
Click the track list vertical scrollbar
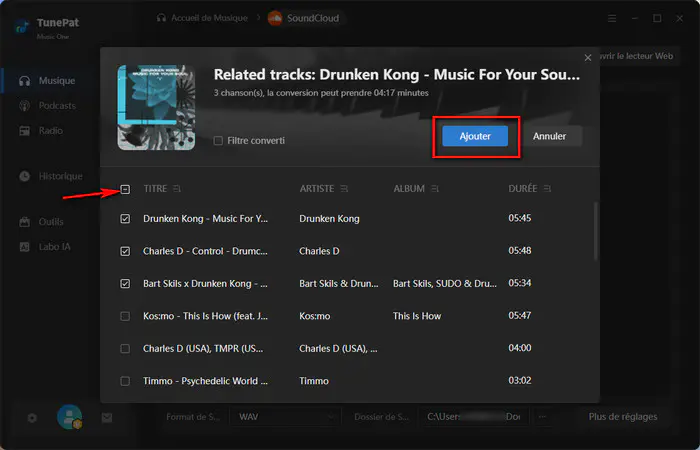[596, 231]
